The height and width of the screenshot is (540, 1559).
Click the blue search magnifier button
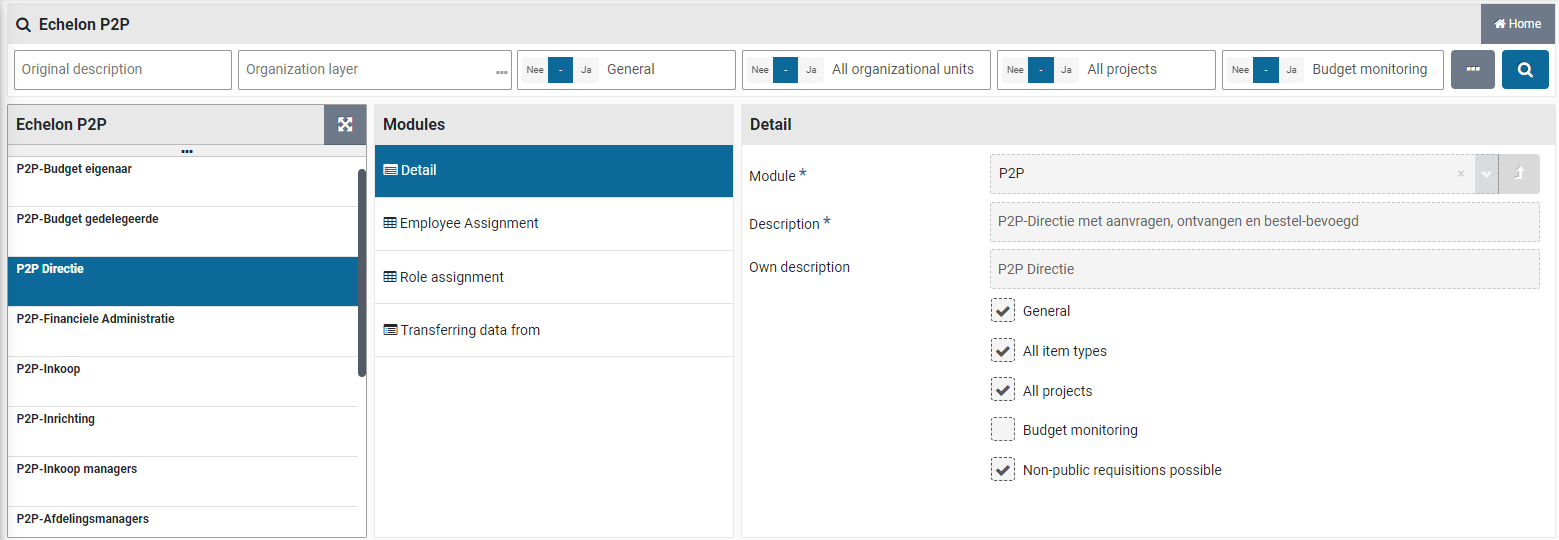click(1524, 70)
